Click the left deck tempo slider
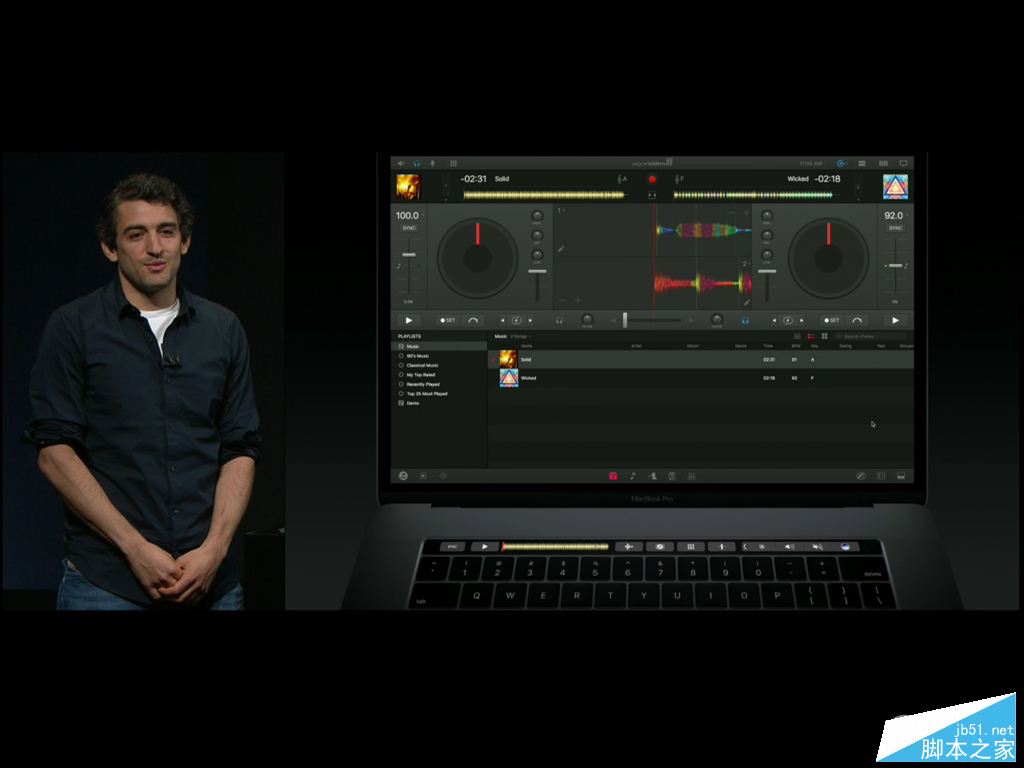This screenshot has width=1024, height=768. coord(409,255)
